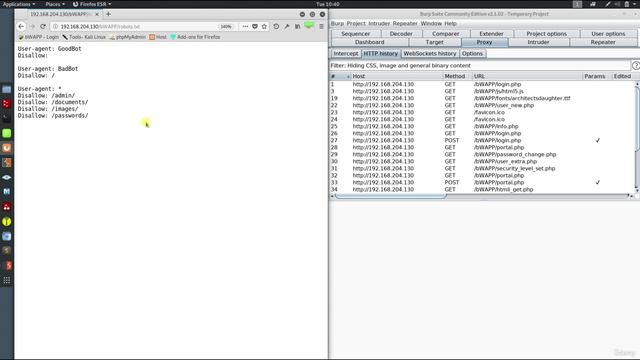Open the Firefox ESR app menu
Viewport: 640px width, 360px height.
(x=92, y=4)
